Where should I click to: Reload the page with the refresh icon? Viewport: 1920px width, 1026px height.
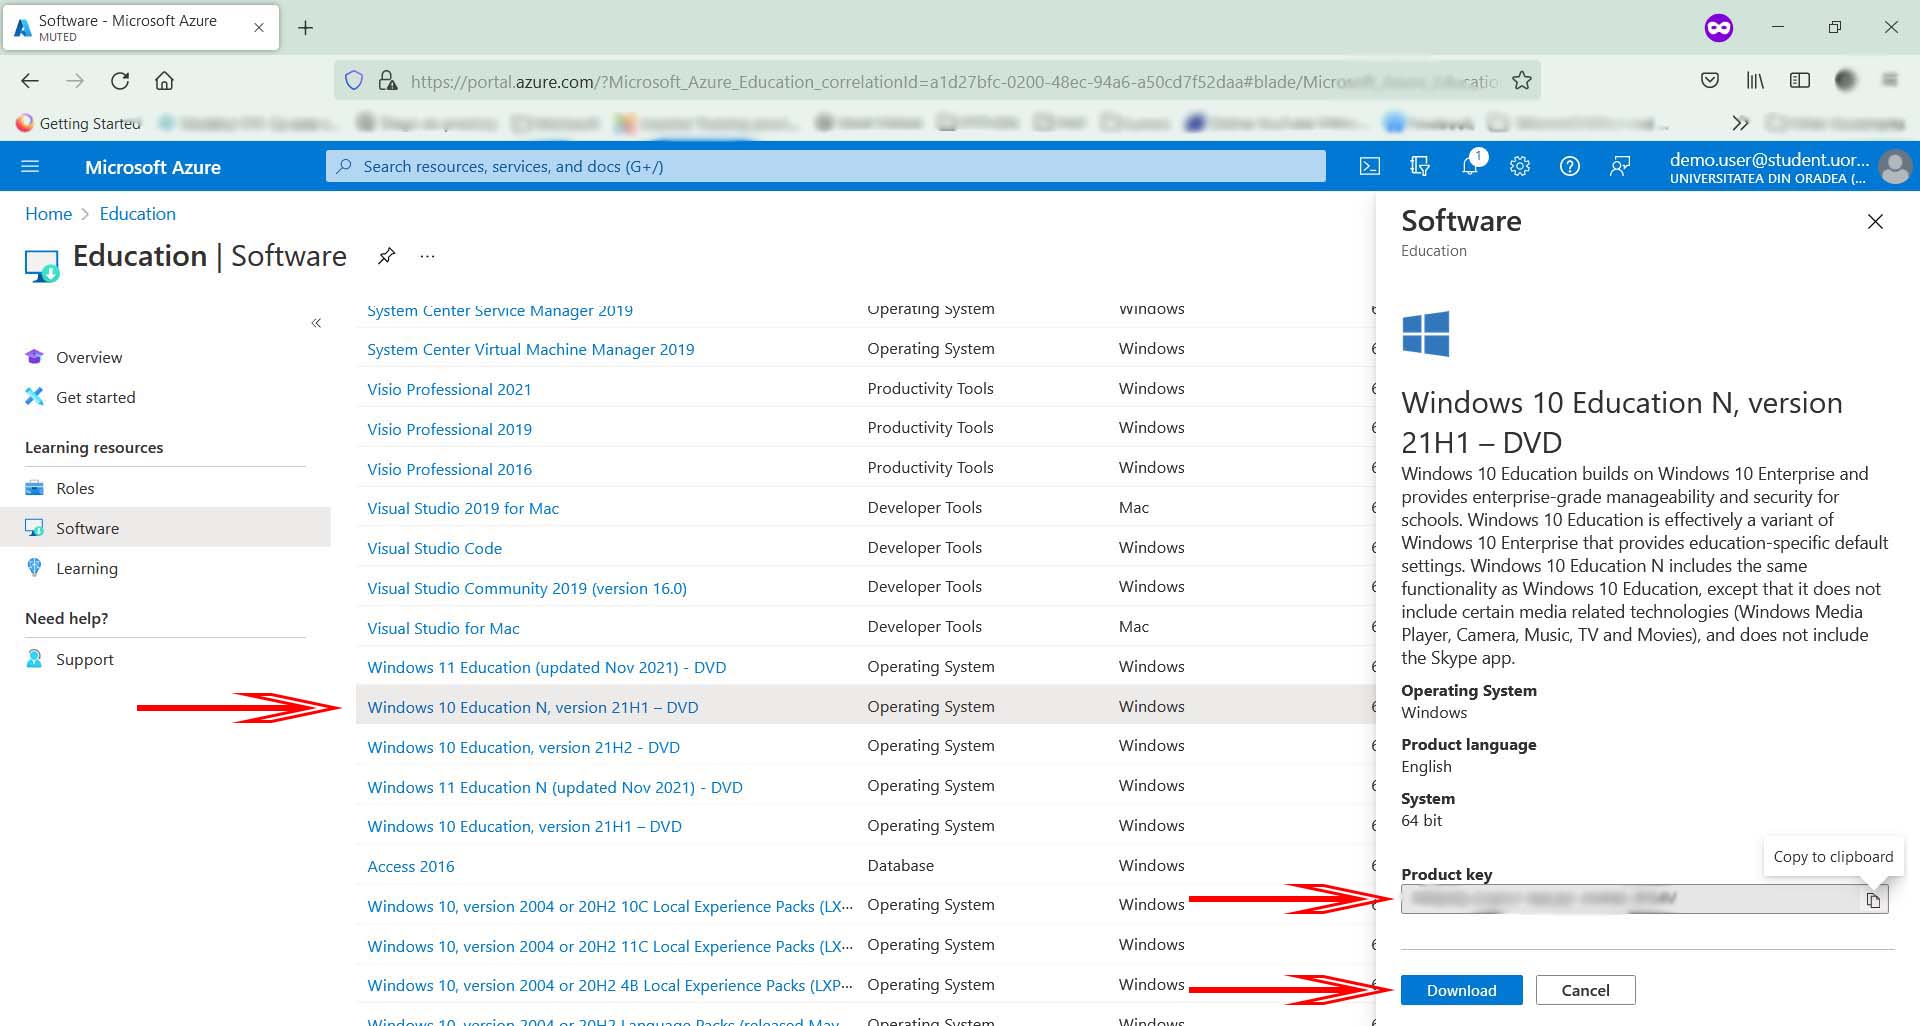(120, 81)
